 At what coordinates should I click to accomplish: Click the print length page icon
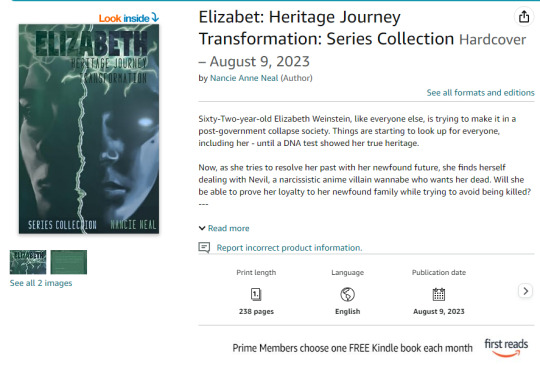[x=256, y=294]
